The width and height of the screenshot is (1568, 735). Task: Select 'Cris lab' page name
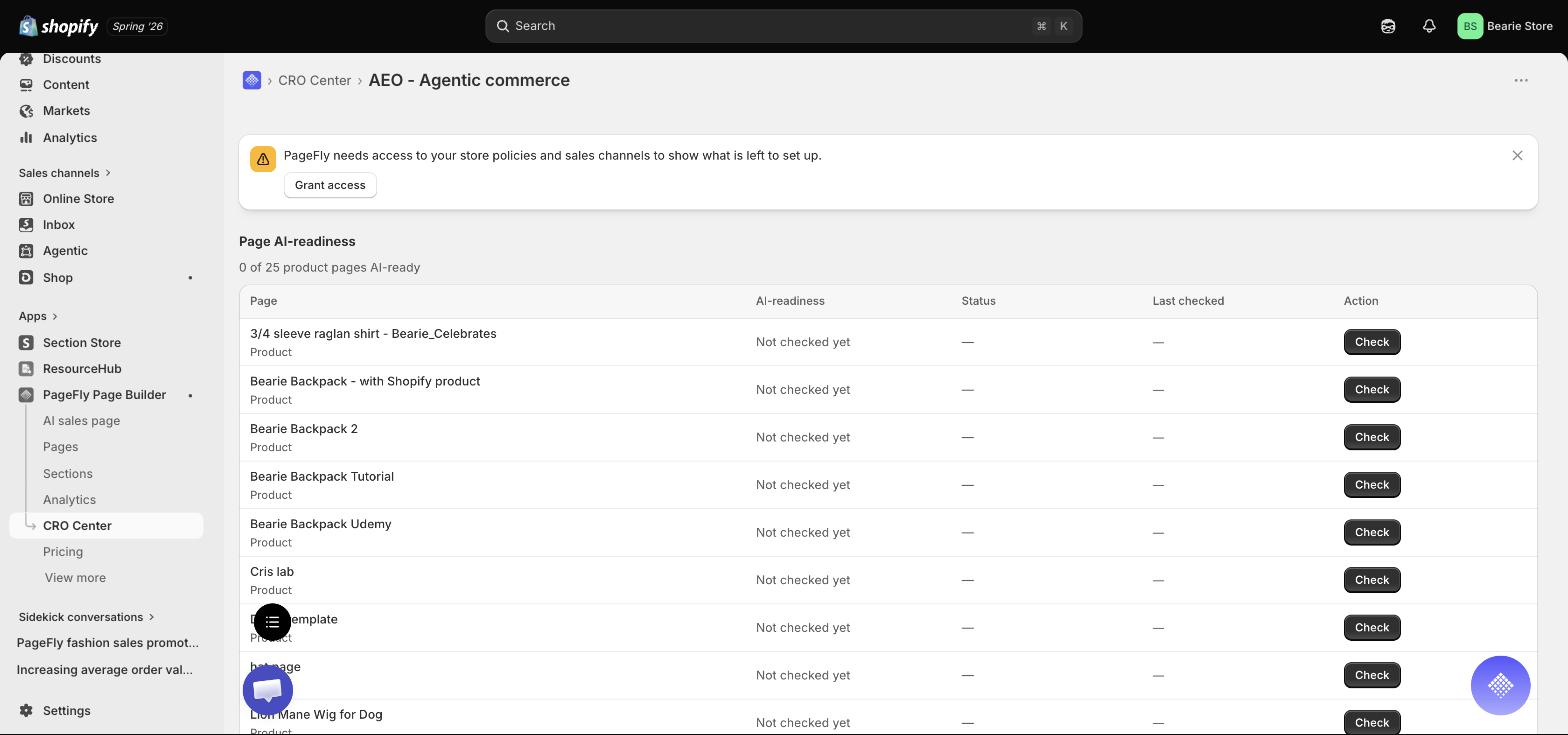(272, 572)
